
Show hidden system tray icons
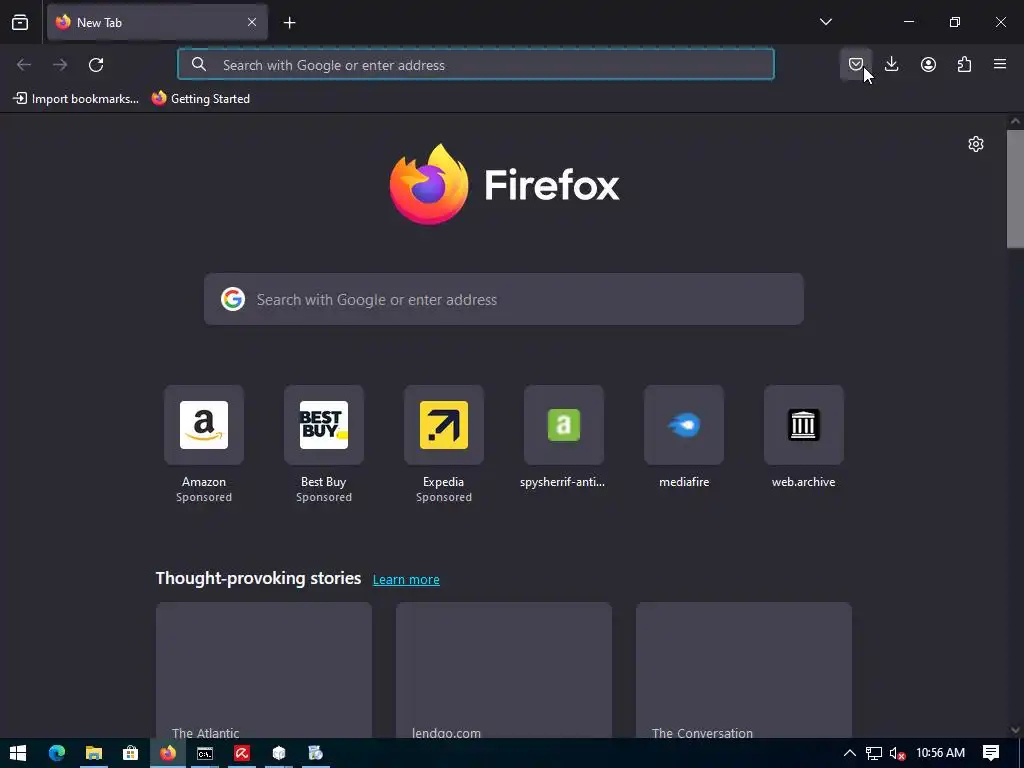tap(849, 753)
